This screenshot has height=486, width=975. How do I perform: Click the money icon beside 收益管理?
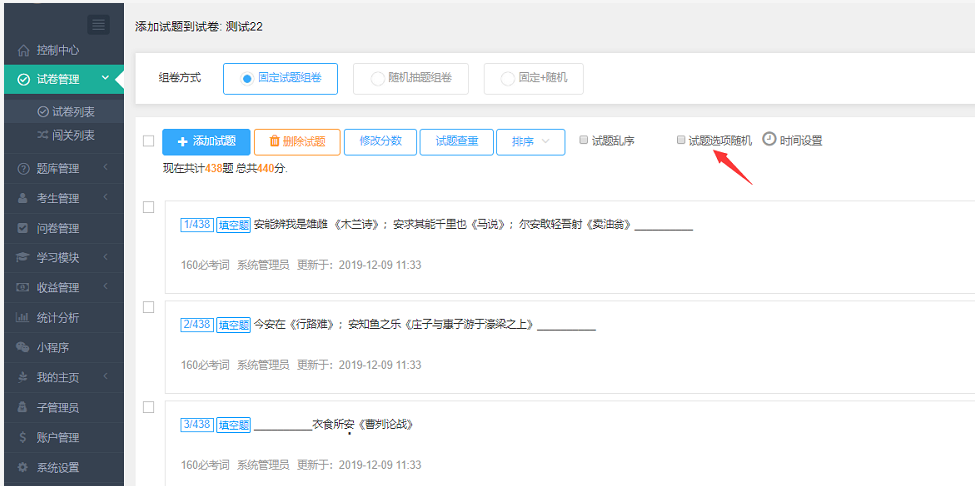click(23, 288)
